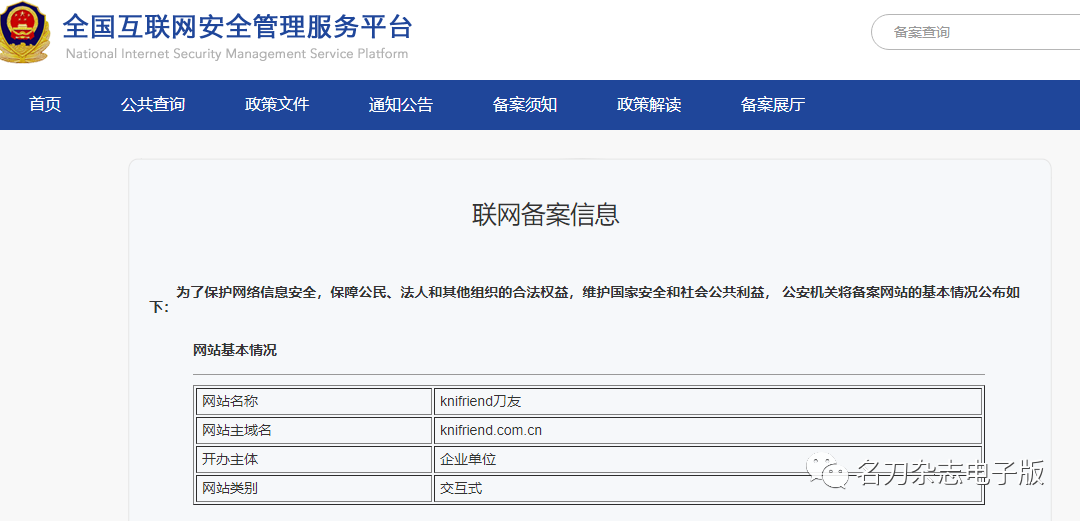
Task: Select the 网站名称 table cell
Action: 314,401
